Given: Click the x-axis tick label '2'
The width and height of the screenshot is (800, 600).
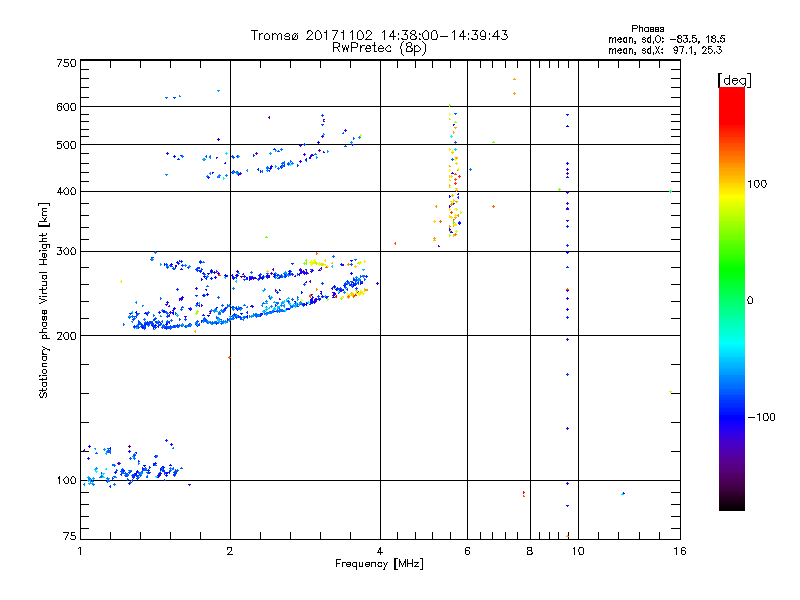Looking at the screenshot, I should coord(230,551).
